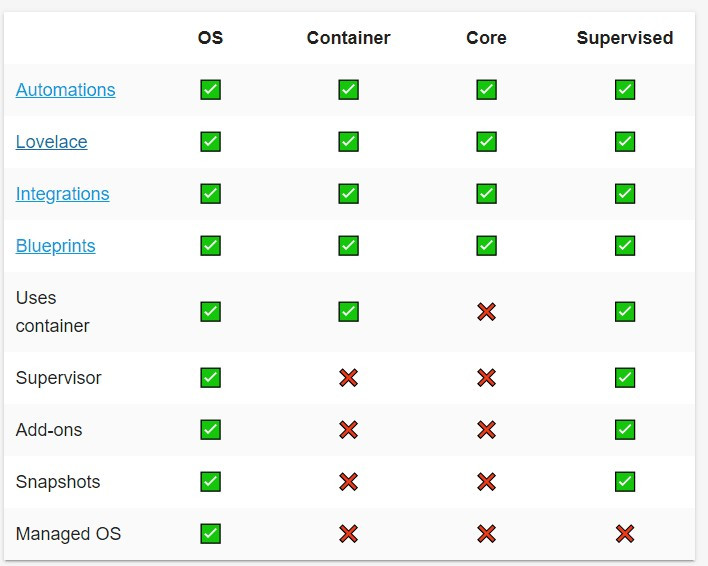The image size is (708, 566).
Task: Open the Blueprints link
Action: pyautogui.click(x=55, y=246)
